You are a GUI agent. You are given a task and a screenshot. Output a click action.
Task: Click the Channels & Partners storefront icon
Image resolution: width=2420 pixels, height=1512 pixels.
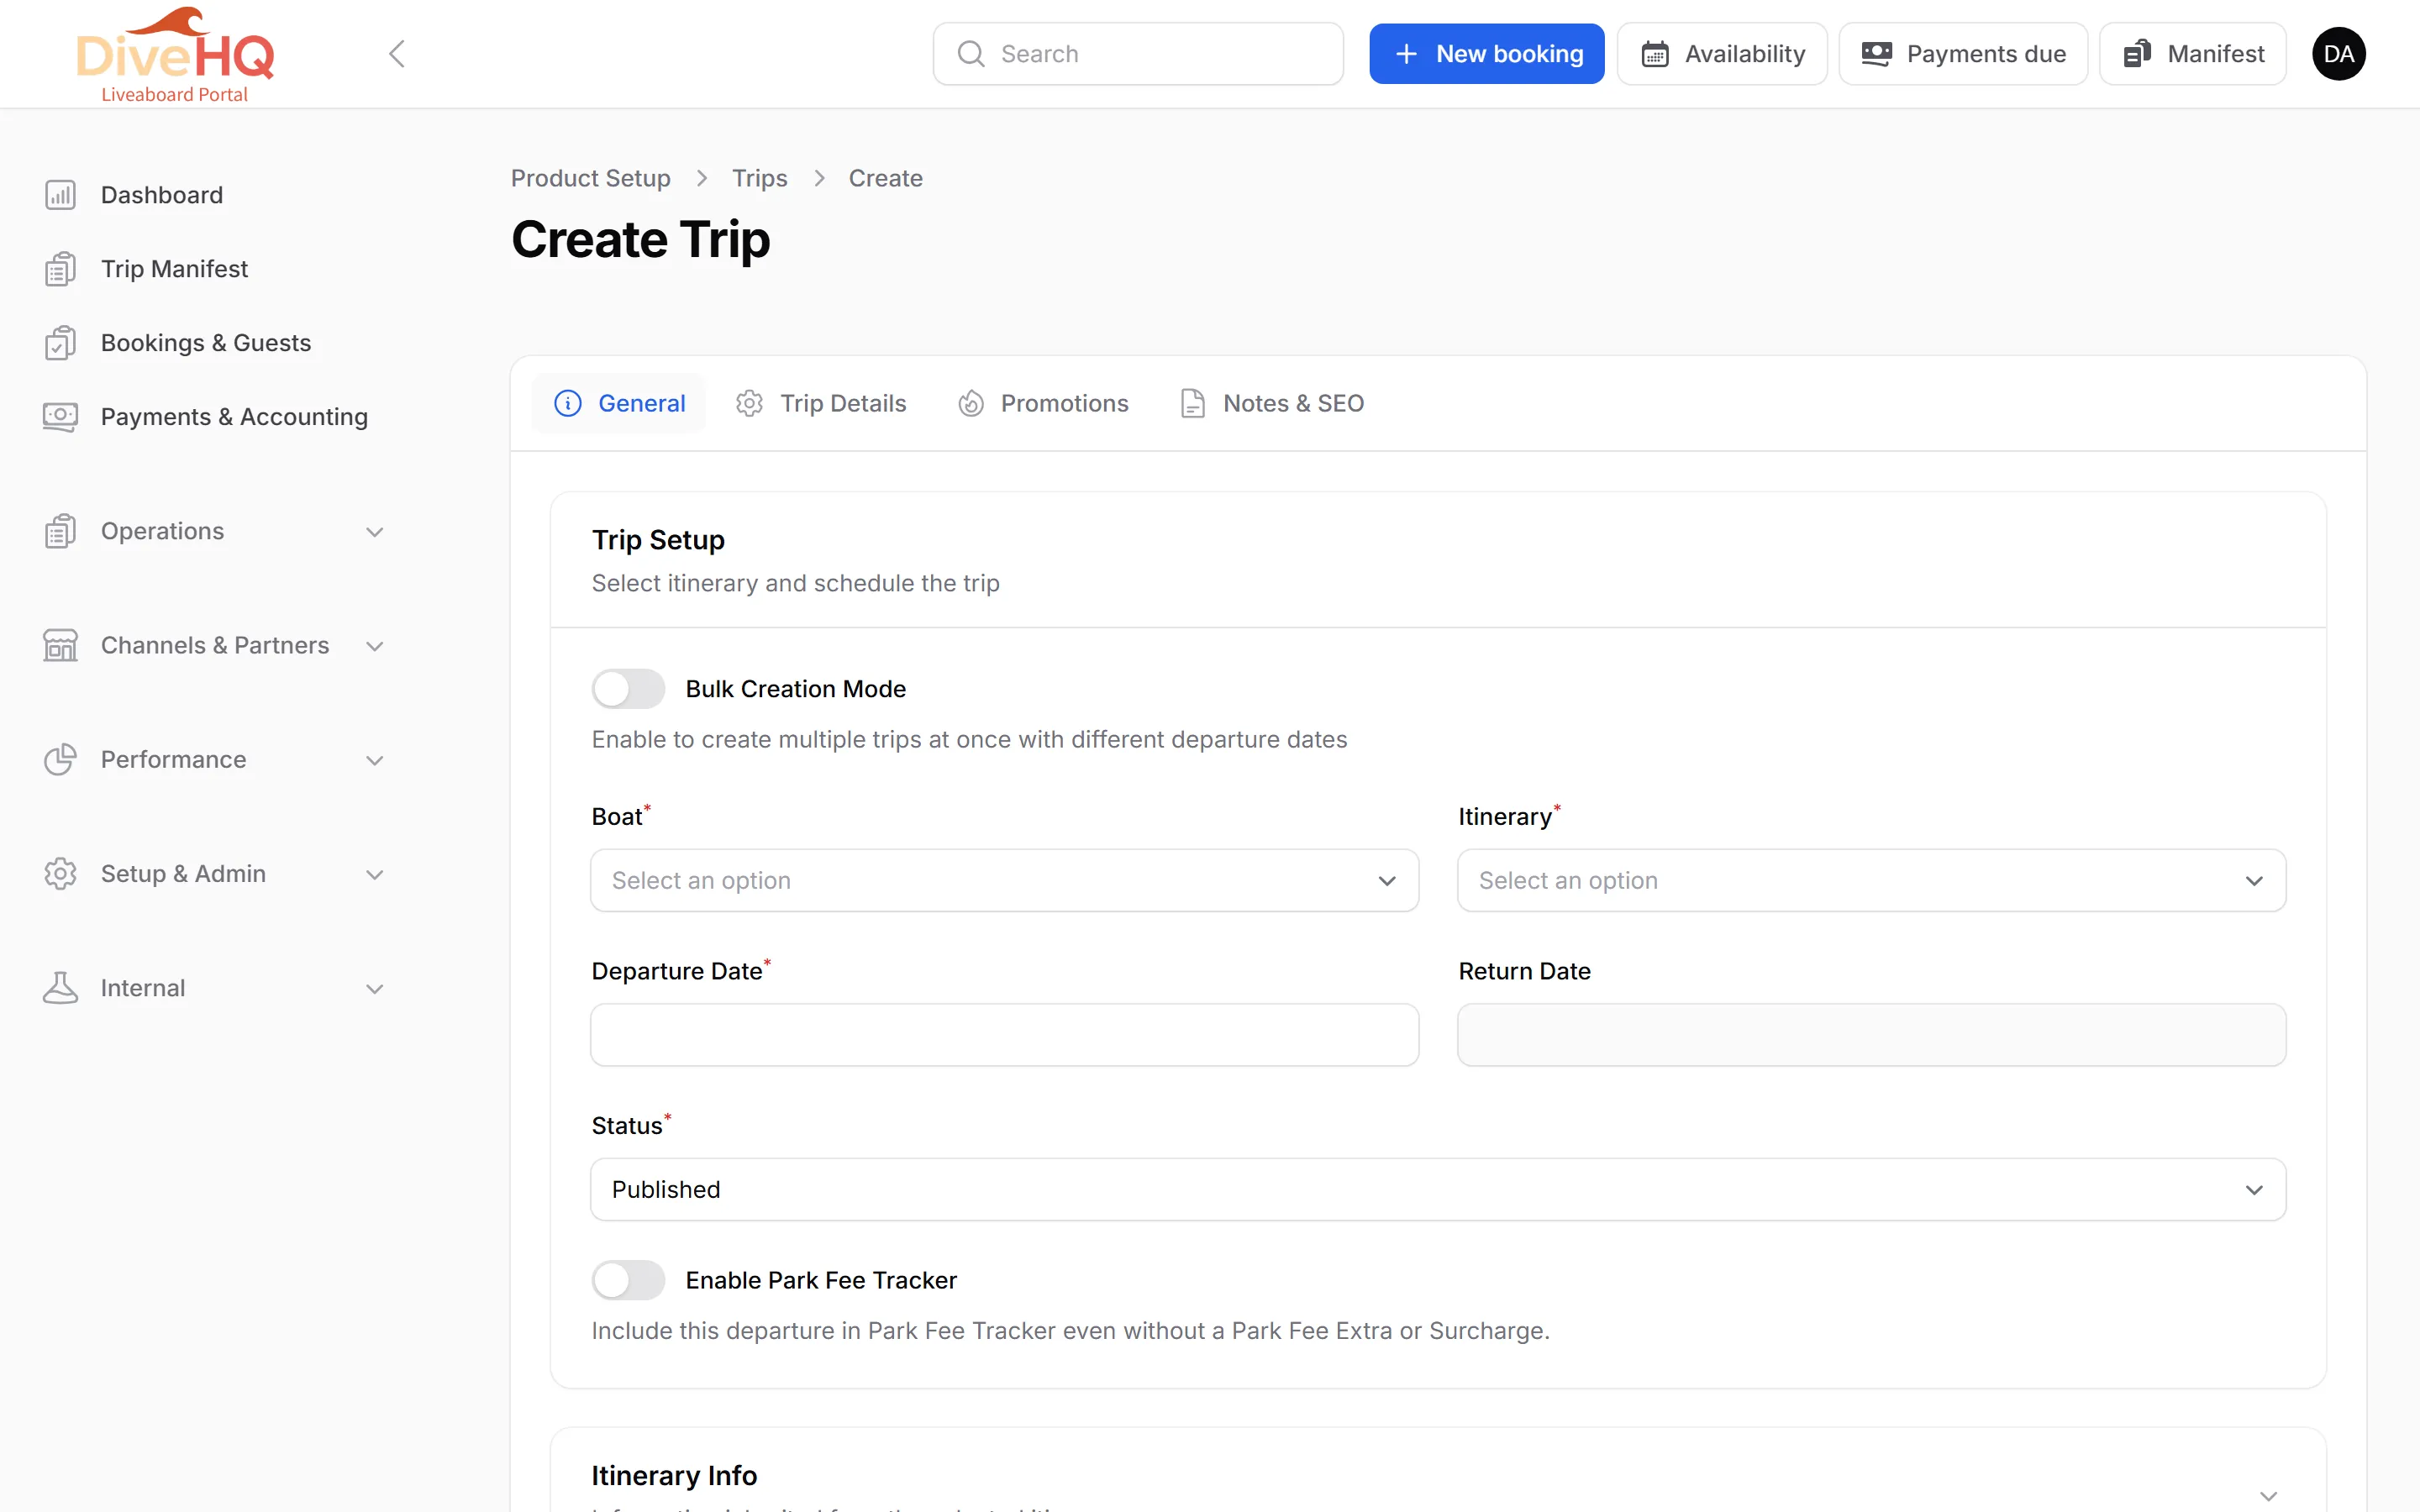(60, 645)
